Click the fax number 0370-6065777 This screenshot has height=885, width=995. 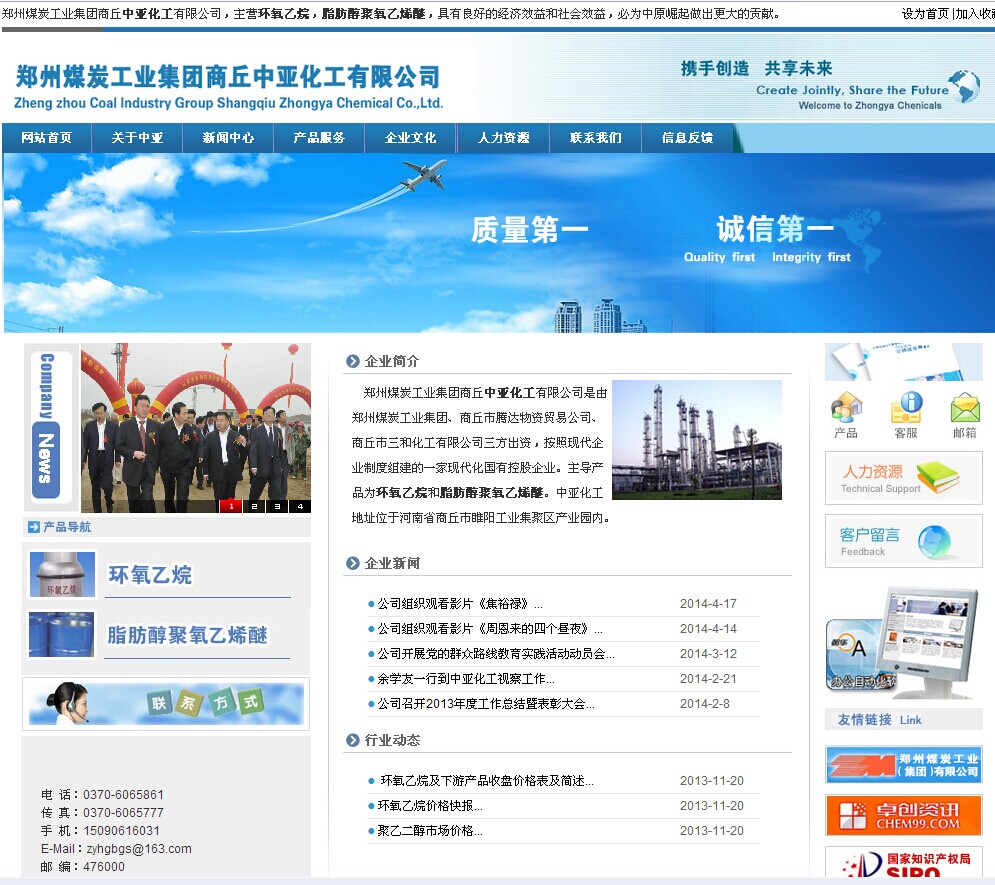(123, 813)
